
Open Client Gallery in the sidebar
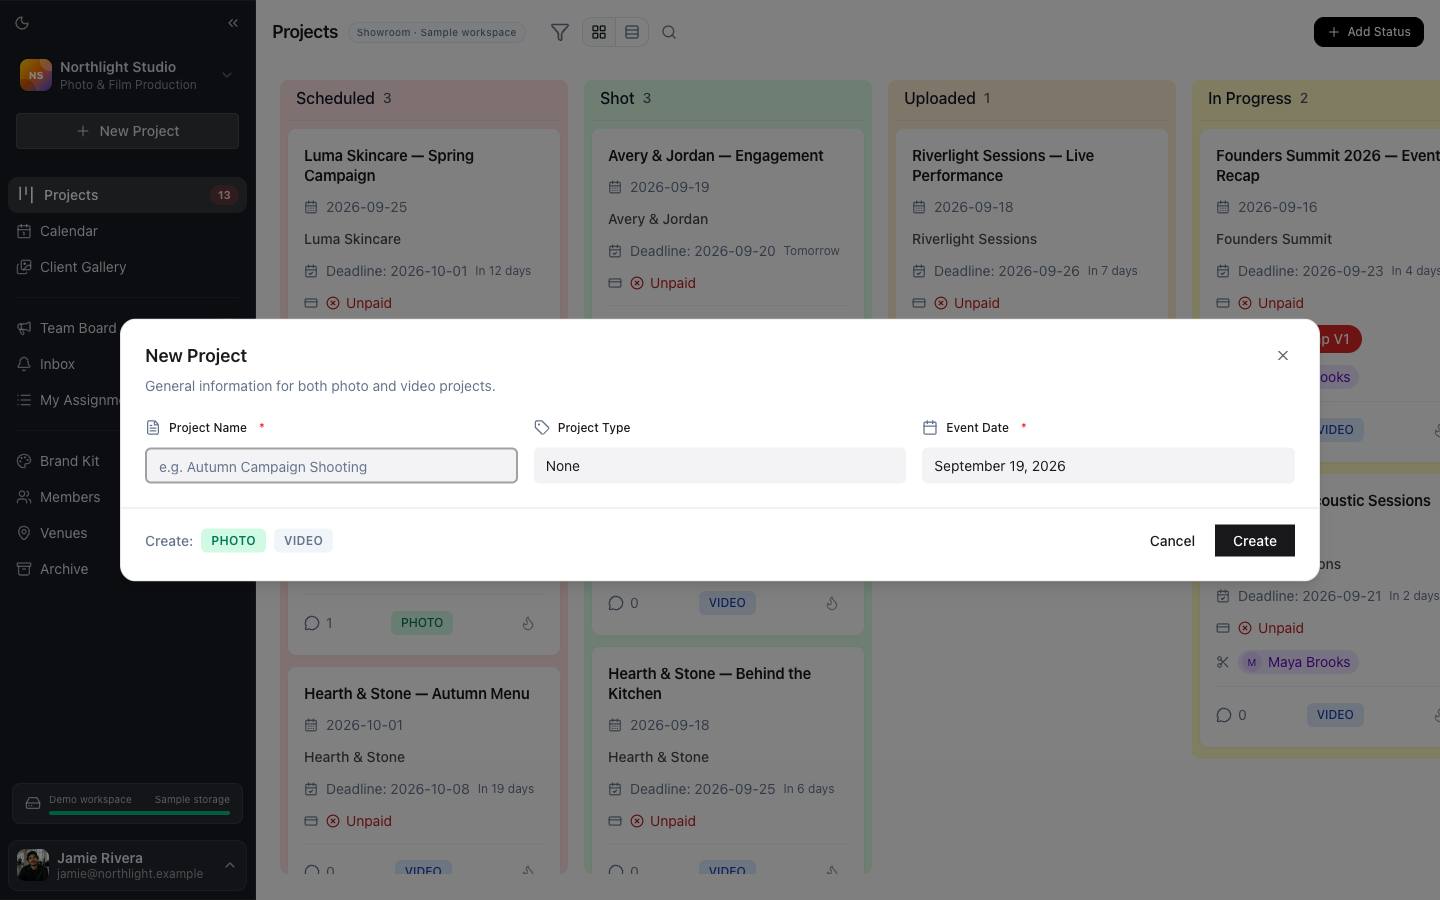click(x=127, y=267)
